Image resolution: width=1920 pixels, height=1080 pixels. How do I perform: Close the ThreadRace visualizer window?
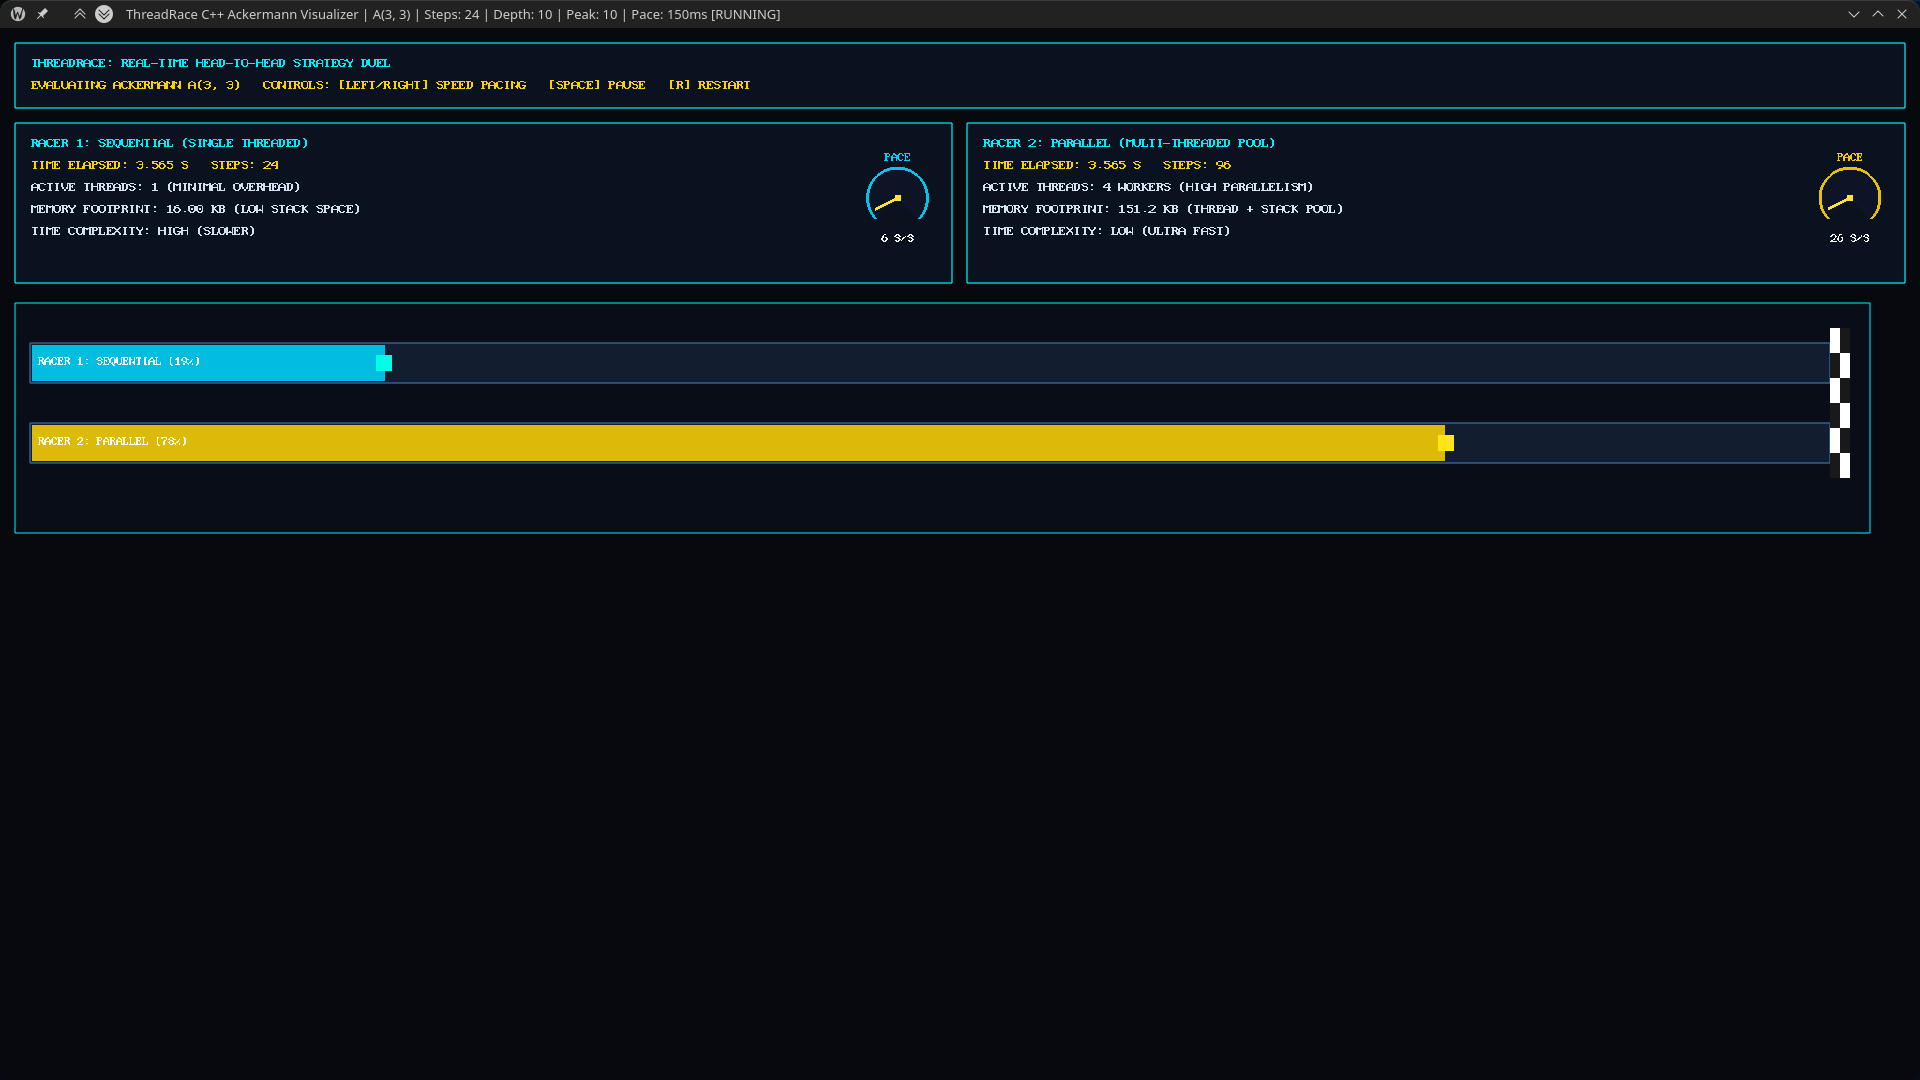[1902, 14]
